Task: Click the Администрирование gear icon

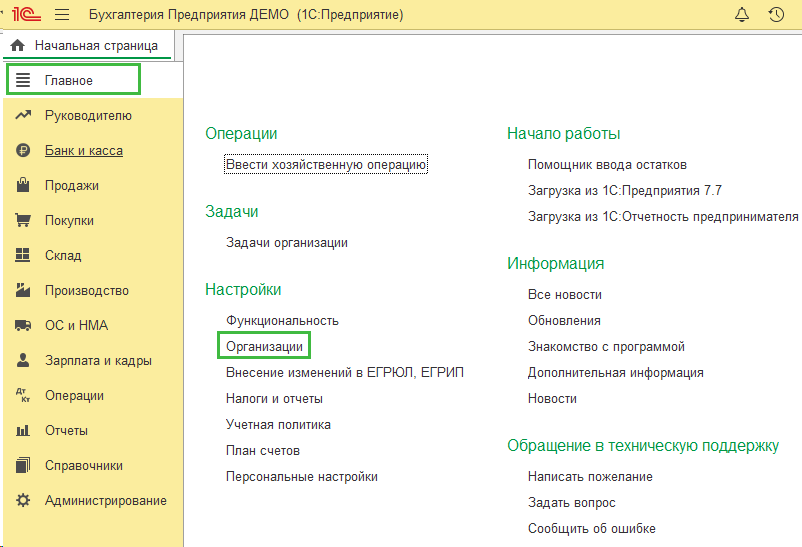Action: click(23, 500)
